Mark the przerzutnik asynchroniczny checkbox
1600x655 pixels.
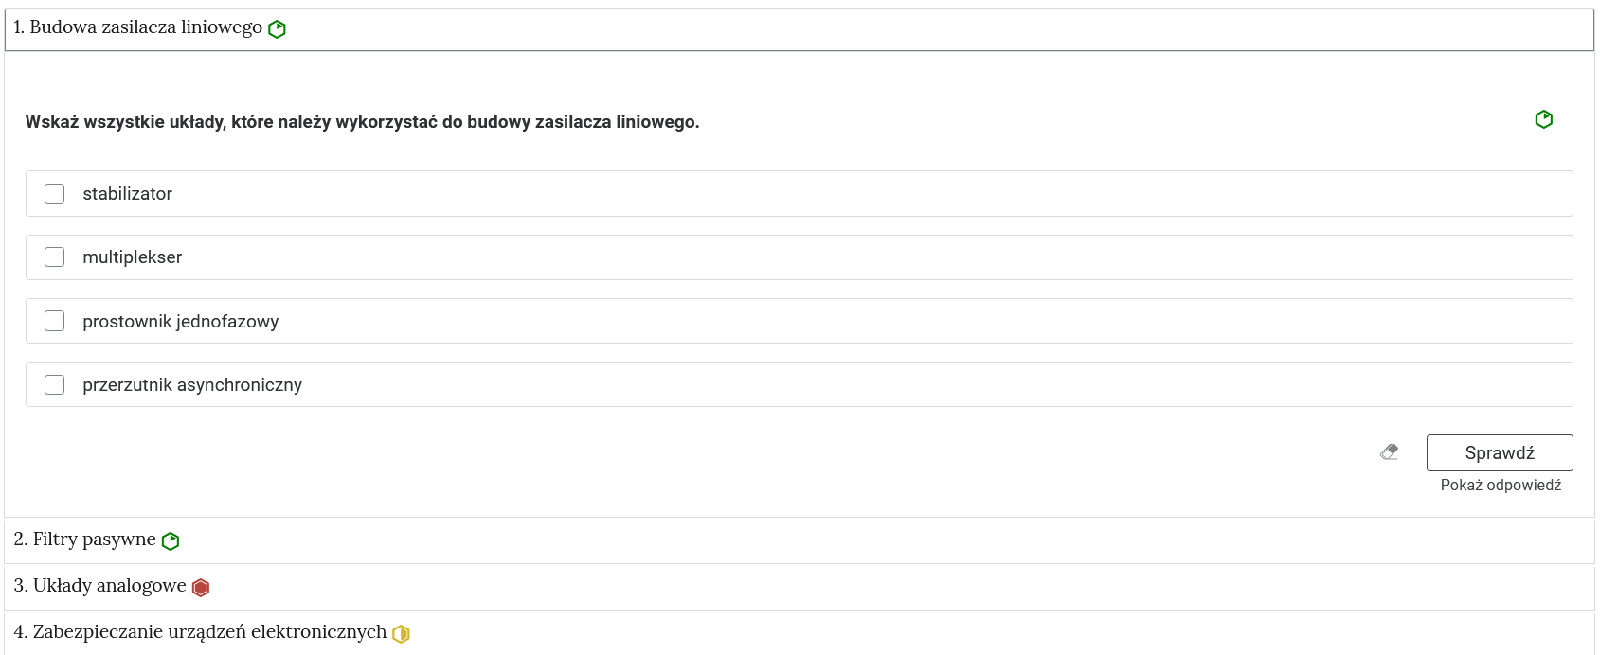(x=54, y=385)
